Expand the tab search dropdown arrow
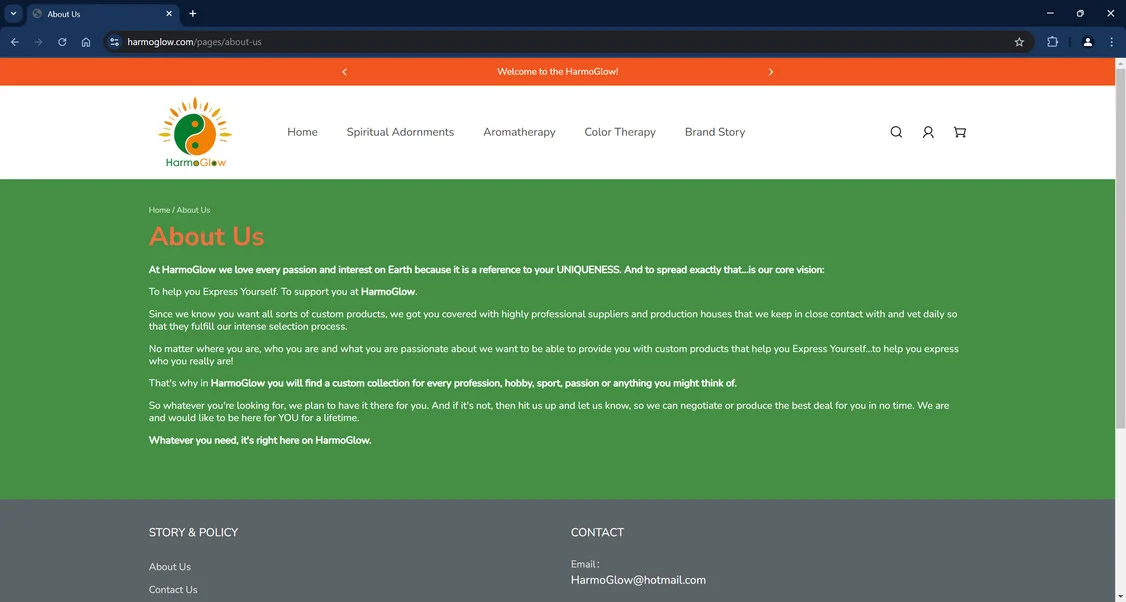This screenshot has width=1126, height=602. click(x=13, y=14)
